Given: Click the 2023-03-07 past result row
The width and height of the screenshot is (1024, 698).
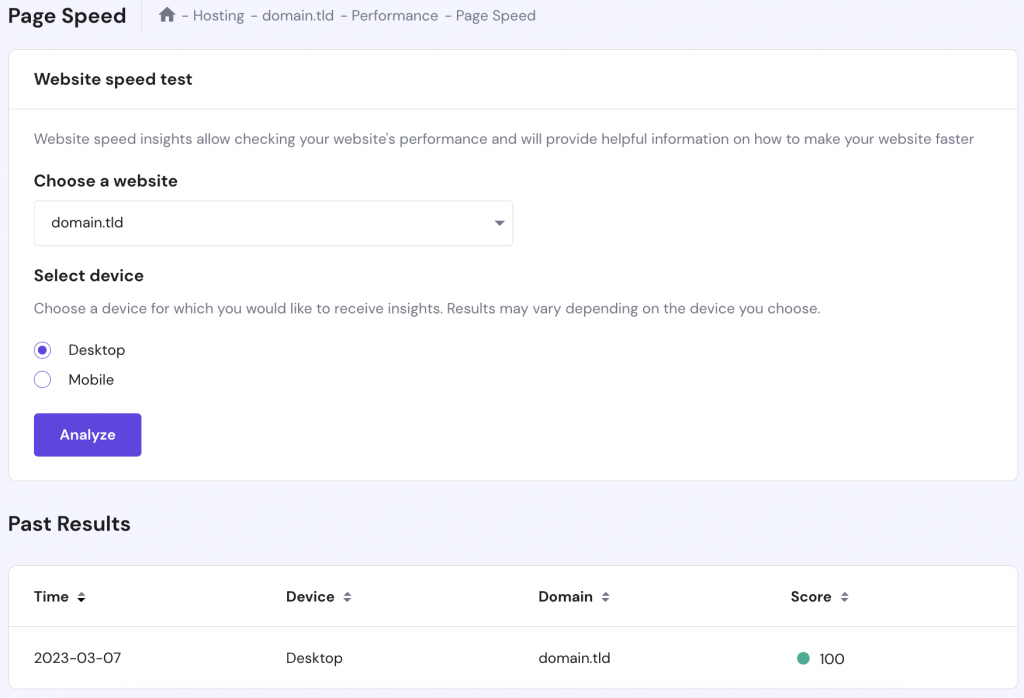Looking at the screenshot, I should point(78,658).
